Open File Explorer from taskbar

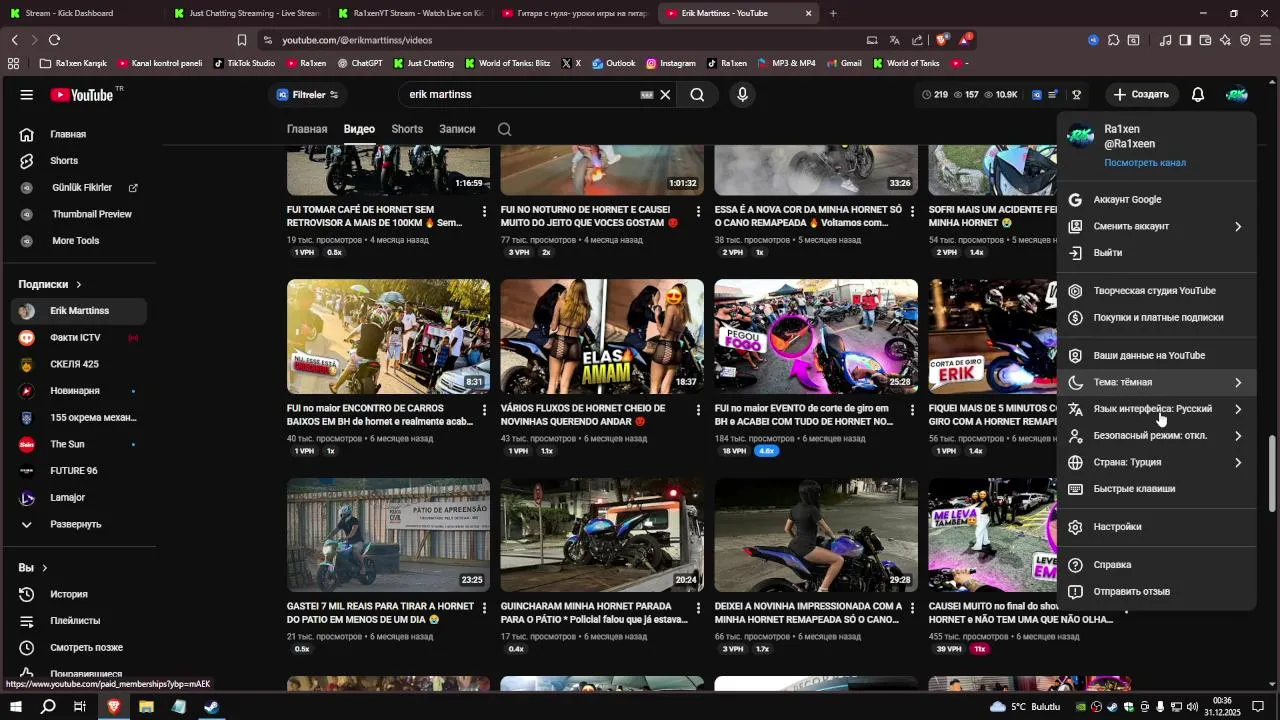[146, 707]
